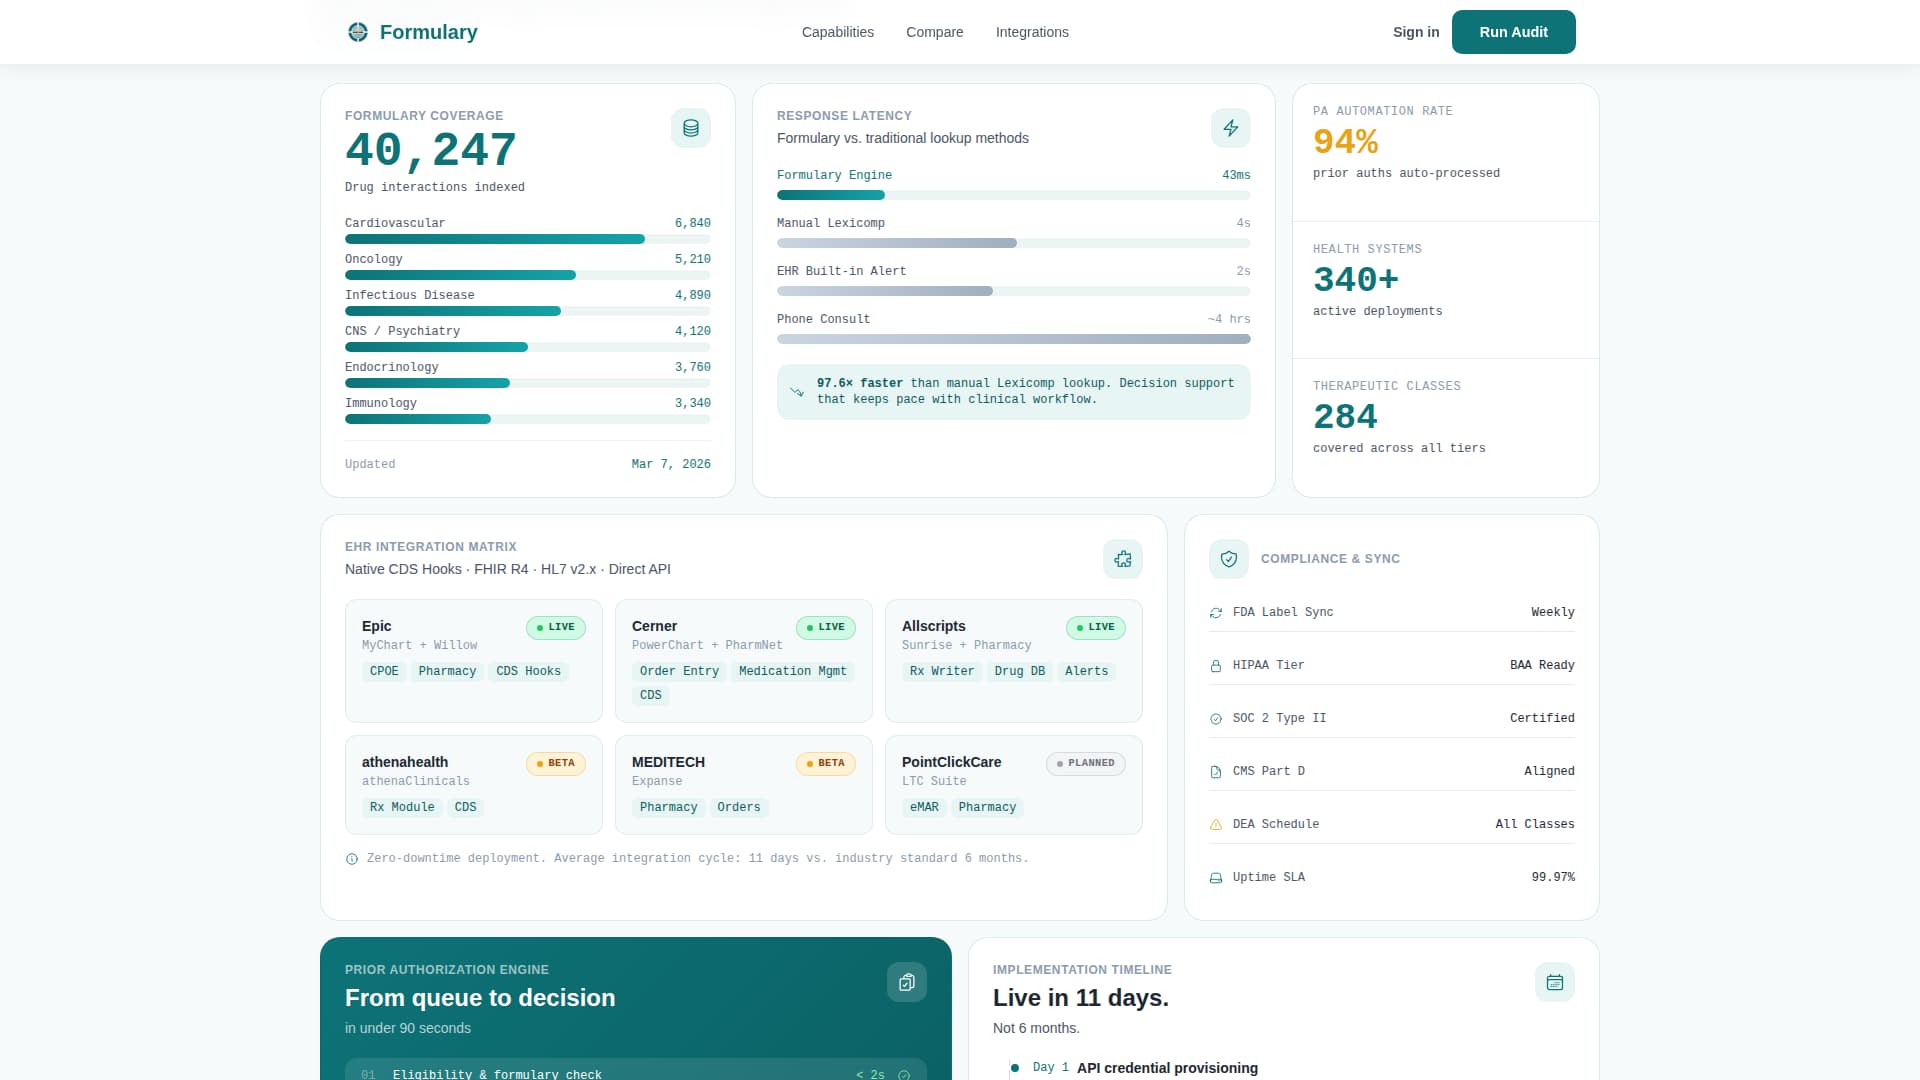Image resolution: width=1920 pixels, height=1080 pixels.
Task: Click the check-circle icon next to SOC 2 Type II
Action: click(1216, 719)
